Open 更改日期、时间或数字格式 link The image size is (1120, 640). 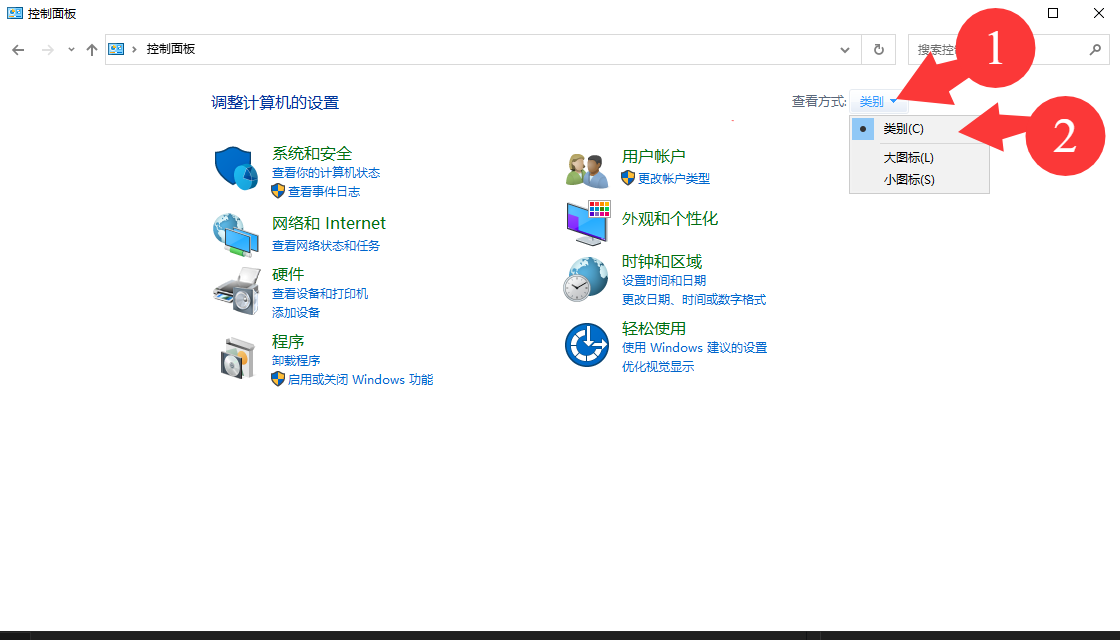pos(693,300)
